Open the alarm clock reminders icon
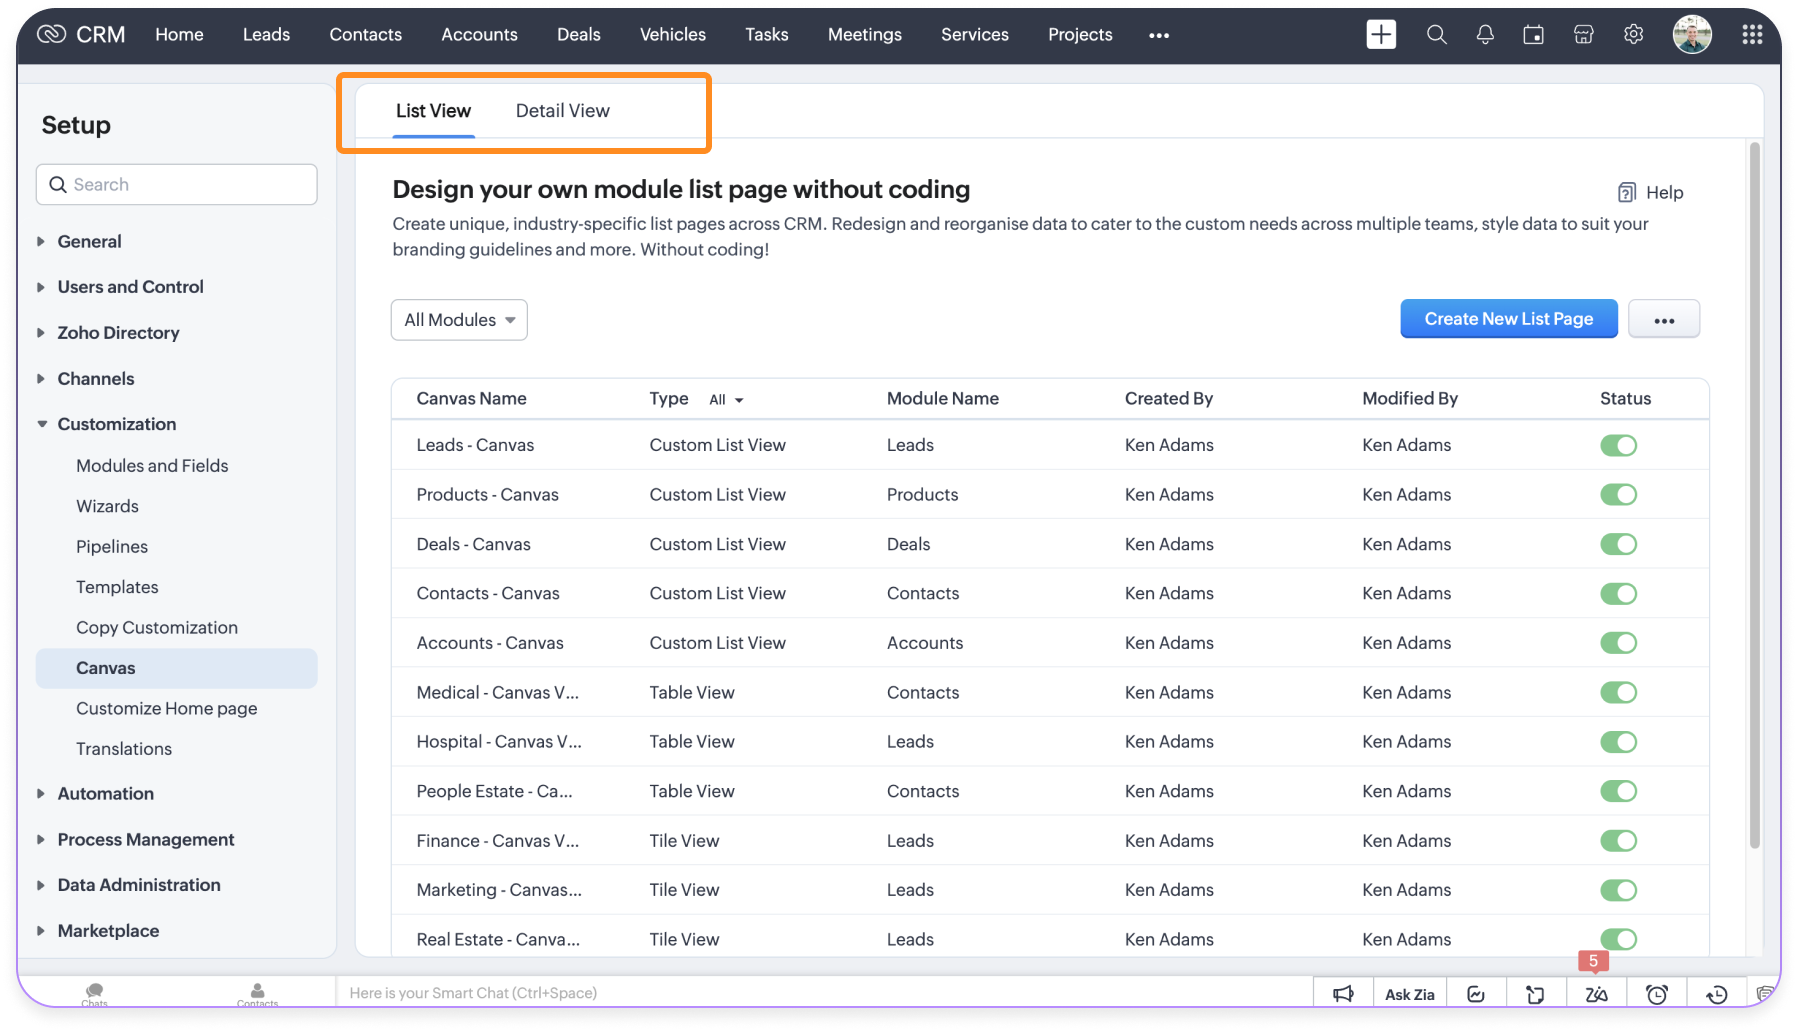The height and width of the screenshot is (1032, 1798). pos(1657,993)
